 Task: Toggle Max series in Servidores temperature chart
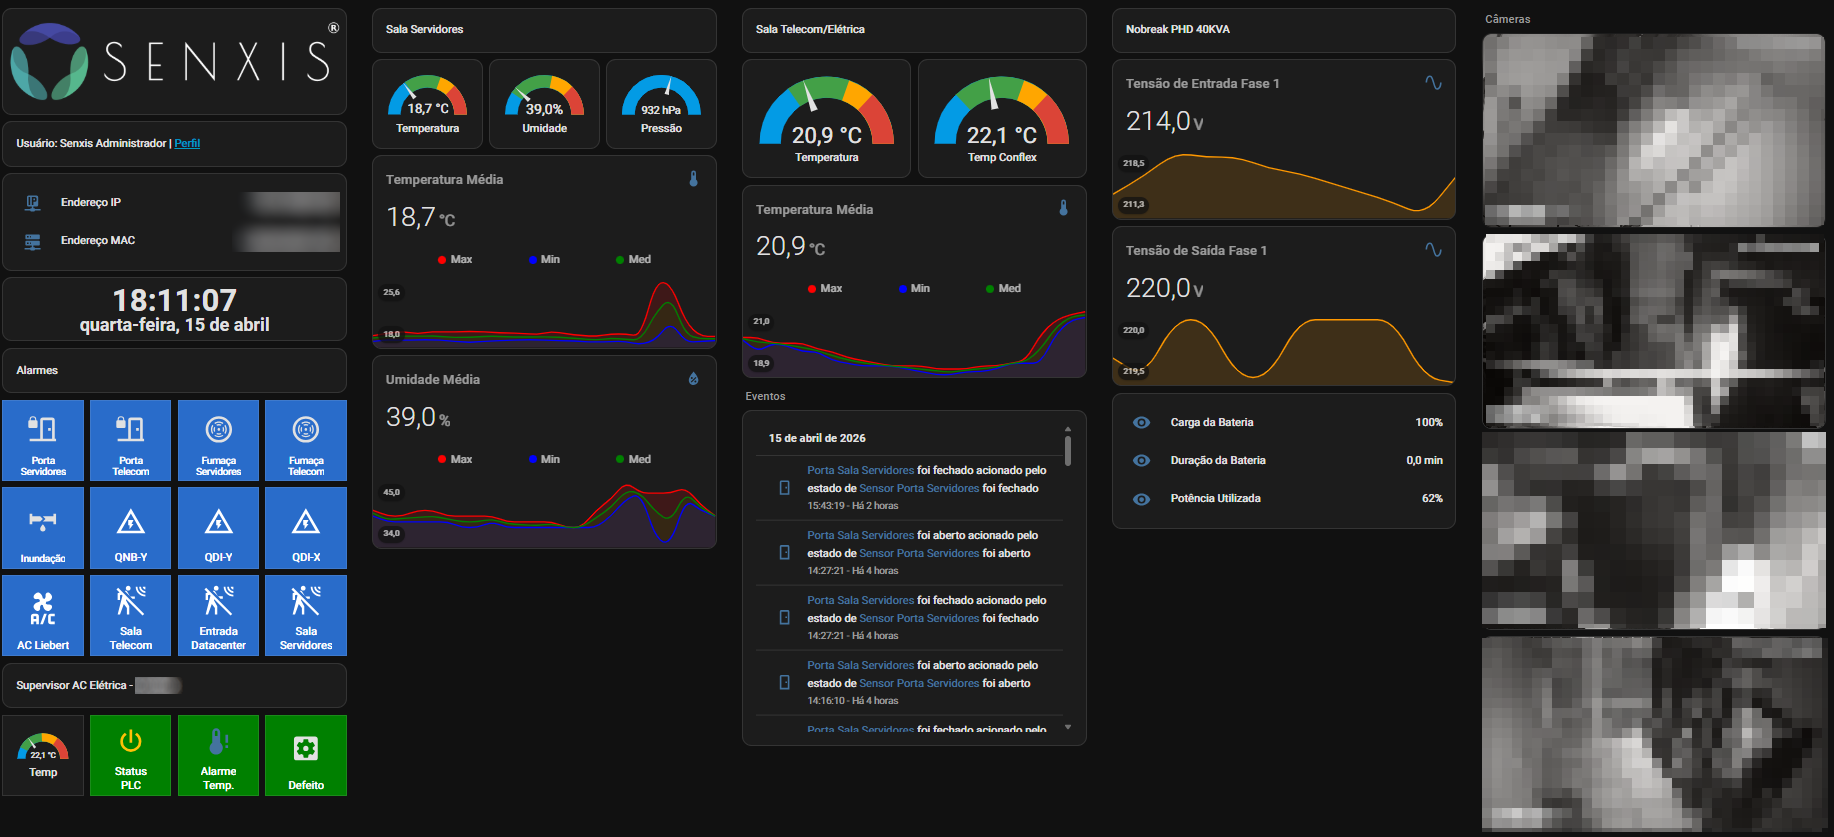click(x=455, y=259)
